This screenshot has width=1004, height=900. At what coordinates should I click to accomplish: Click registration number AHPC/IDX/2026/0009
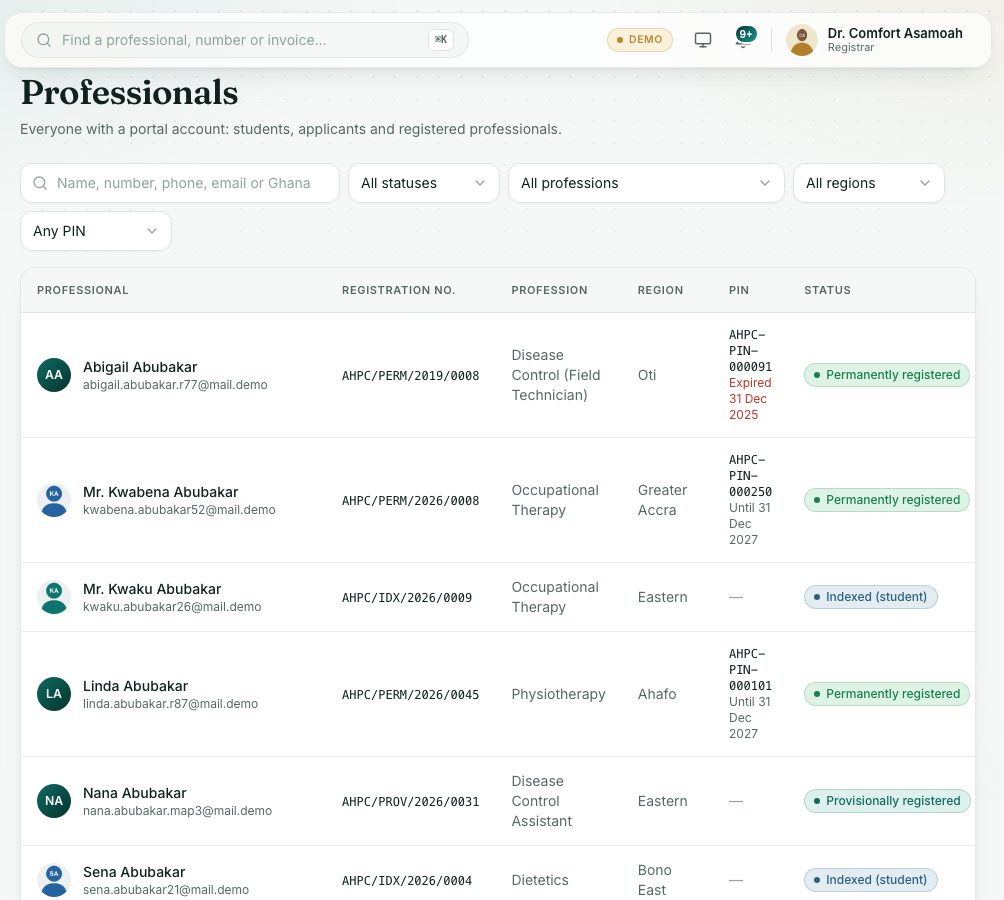coord(407,598)
